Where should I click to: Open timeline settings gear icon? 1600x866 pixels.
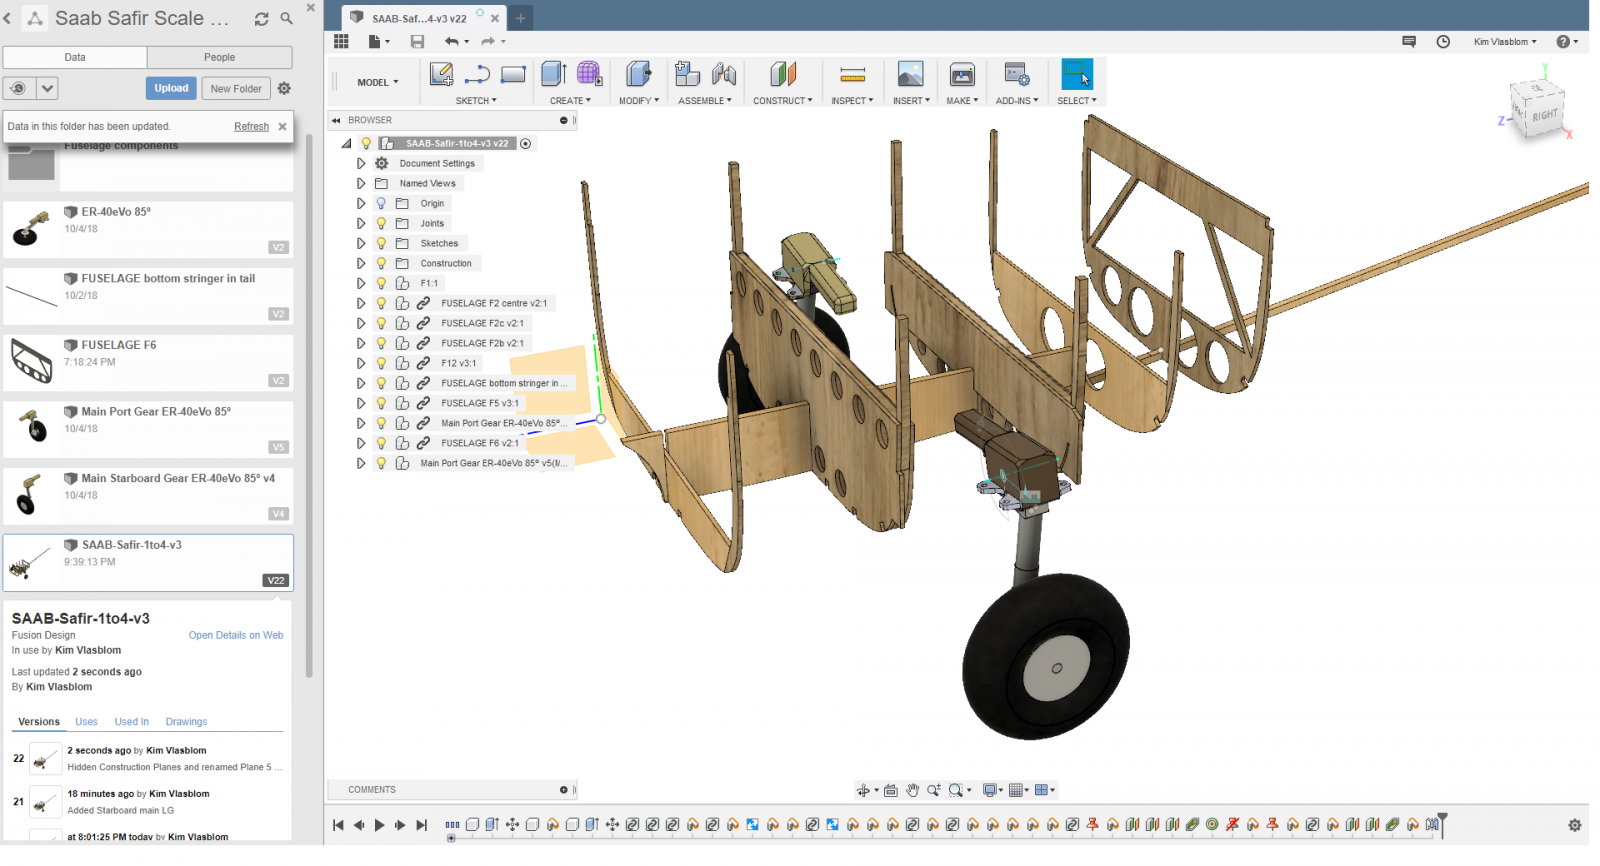(x=1575, y=825)
